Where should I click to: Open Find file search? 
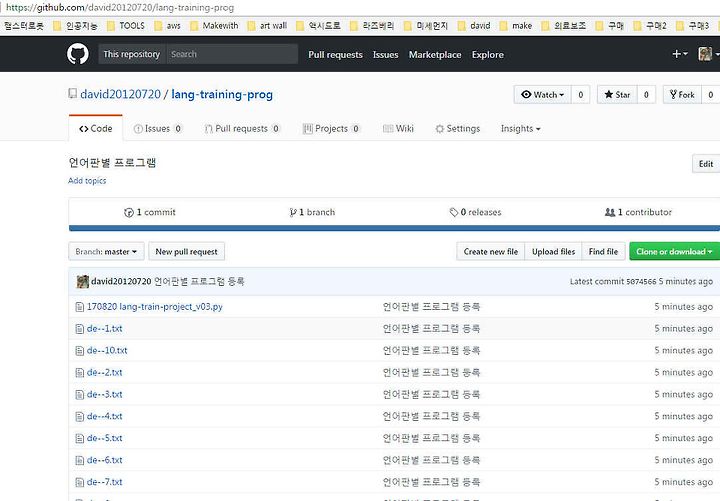coord(603,252)
